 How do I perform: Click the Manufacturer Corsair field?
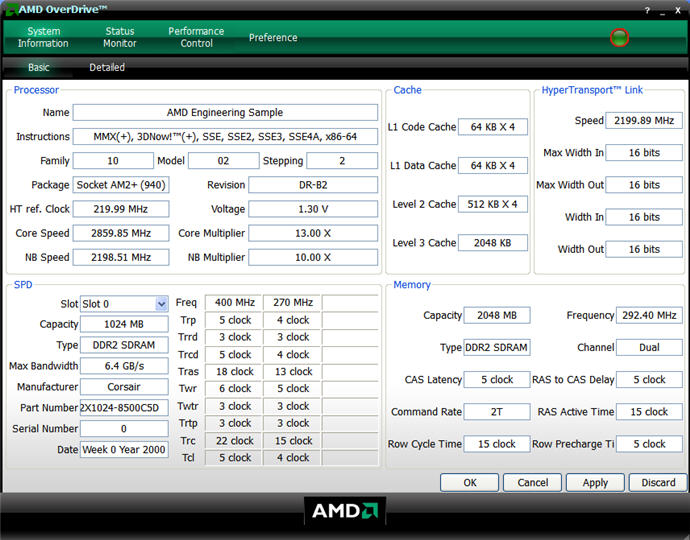tap(124, 387)
